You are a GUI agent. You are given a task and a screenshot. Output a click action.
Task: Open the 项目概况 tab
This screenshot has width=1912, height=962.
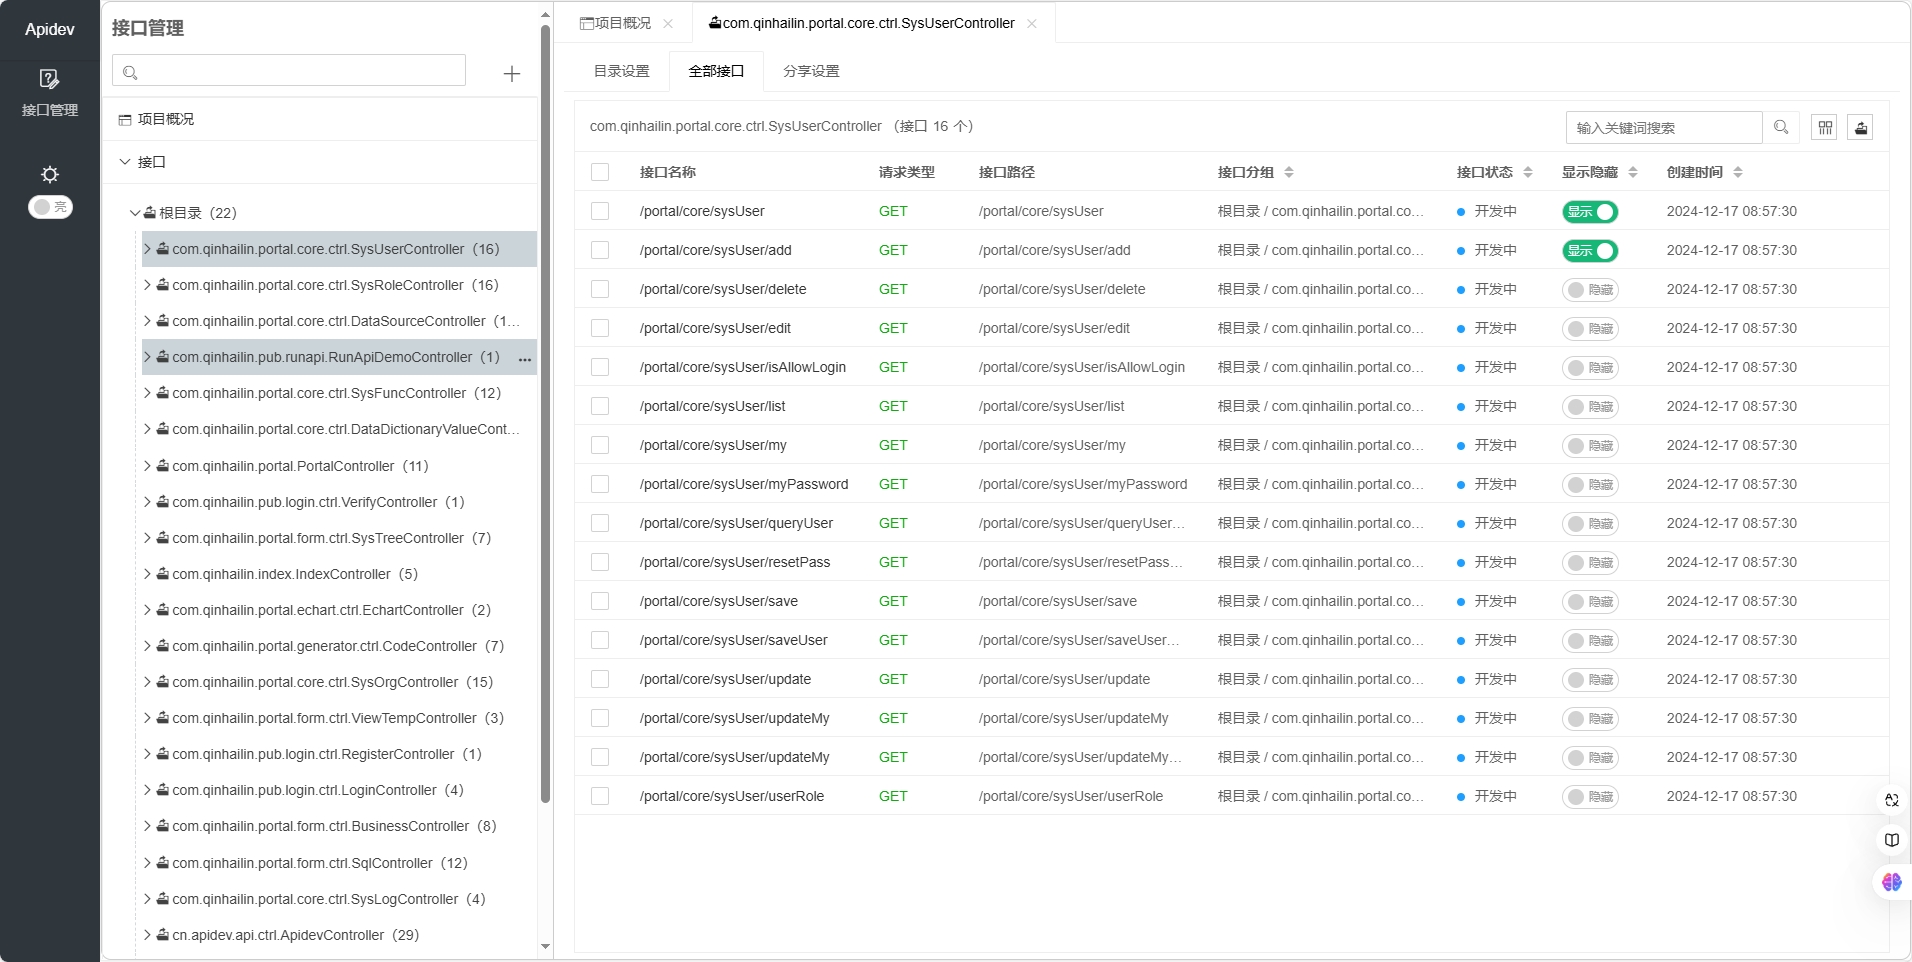tap(618, 23)
